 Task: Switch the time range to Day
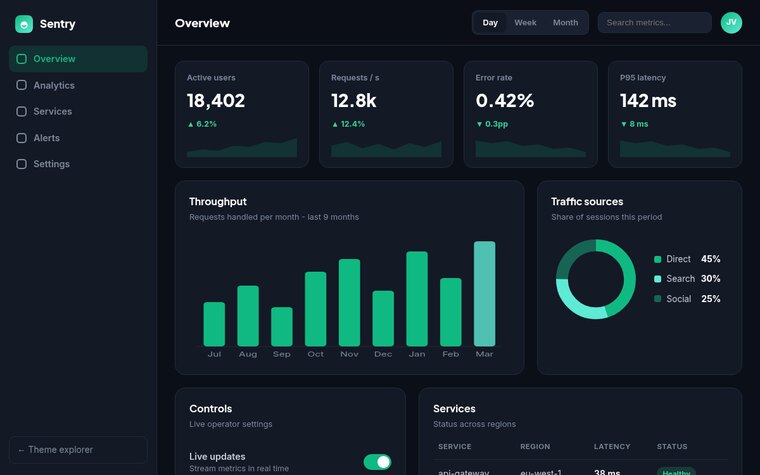point(490,23)
